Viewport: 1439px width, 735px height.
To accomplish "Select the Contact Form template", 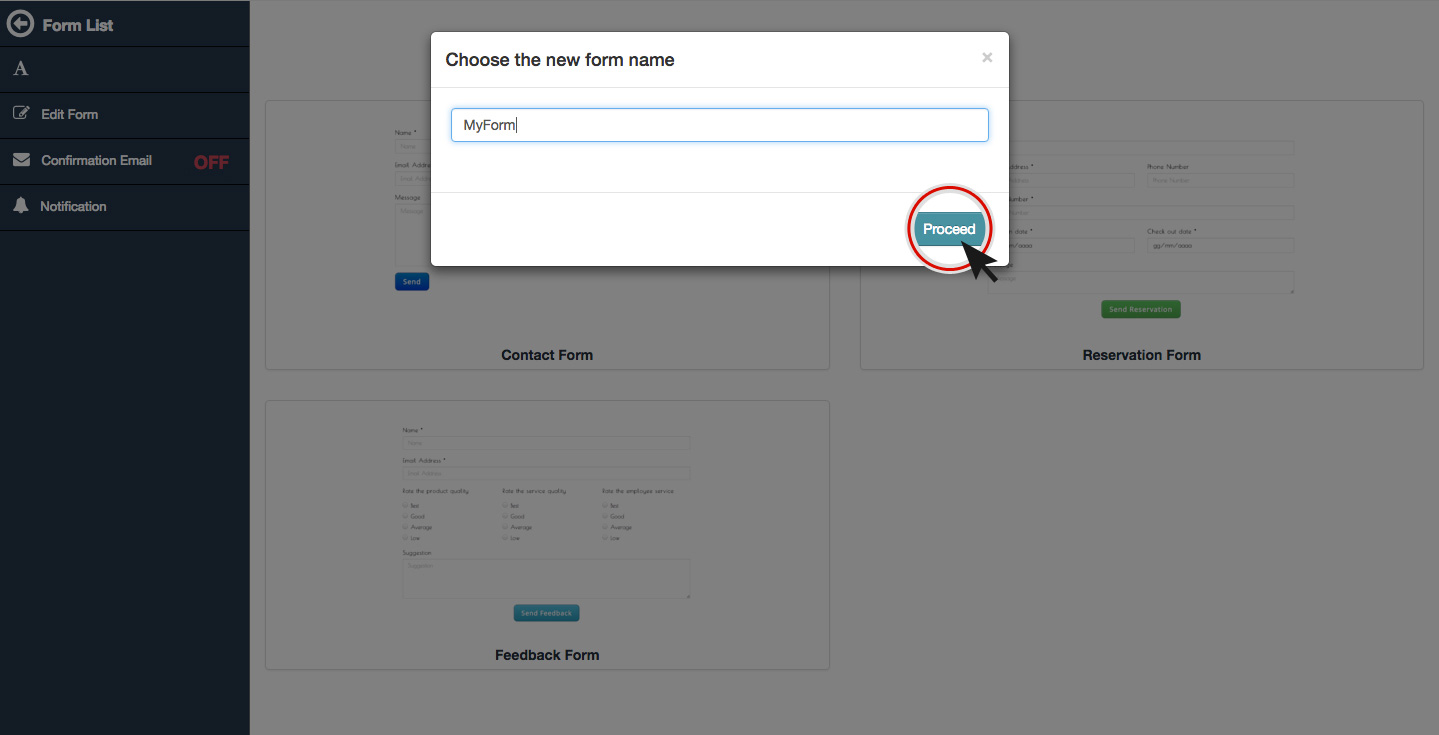I will click(547, 235).
